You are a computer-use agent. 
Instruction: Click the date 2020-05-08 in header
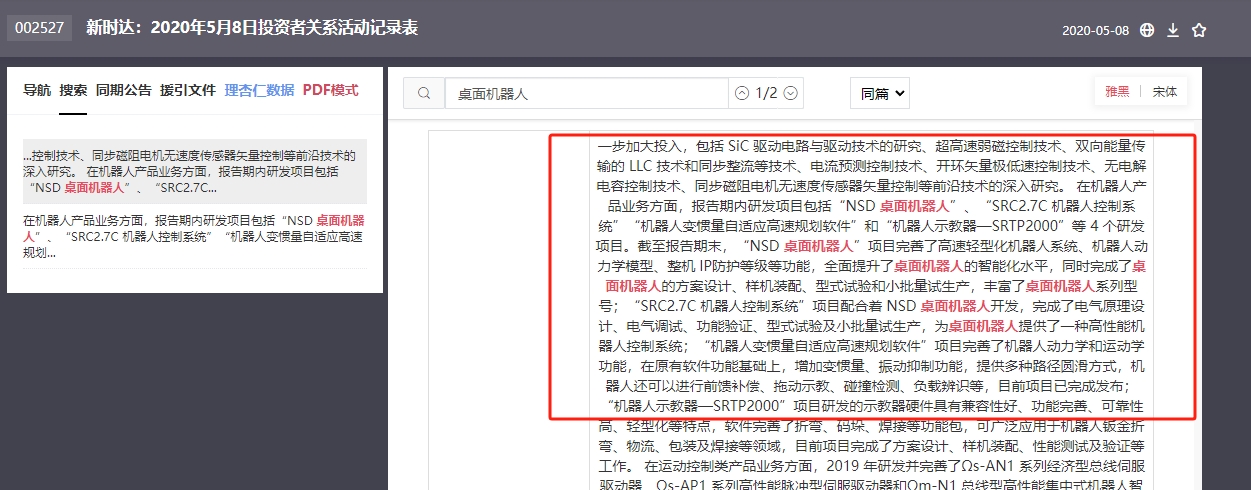click(x=1096, y=30)
